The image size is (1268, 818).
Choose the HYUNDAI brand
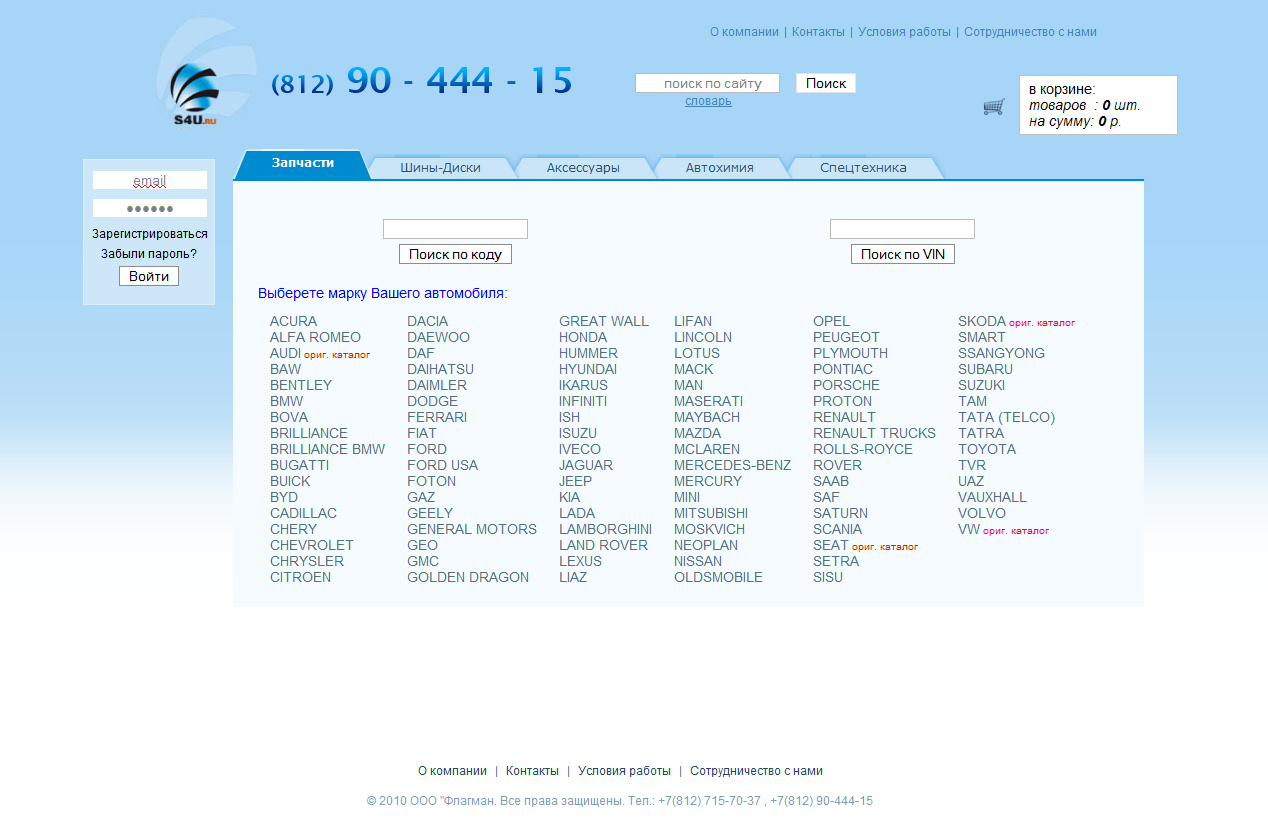coord(588,369)
